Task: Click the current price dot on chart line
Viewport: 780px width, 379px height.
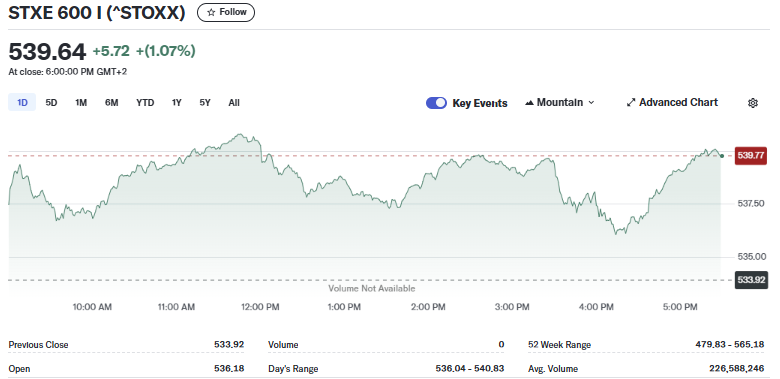Action: [722, 156]
